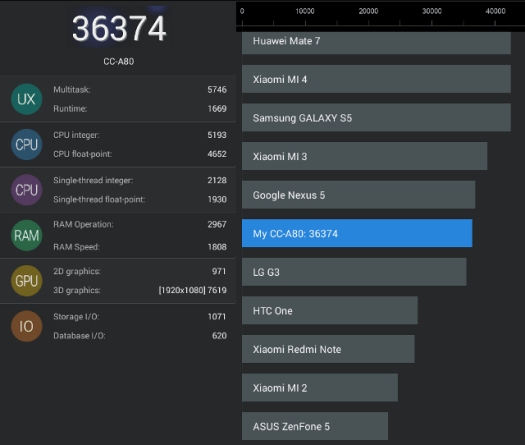525x445 pixels.
Task: Pick the Xiaomi MI 3 bar
Action: pos(365,156)
